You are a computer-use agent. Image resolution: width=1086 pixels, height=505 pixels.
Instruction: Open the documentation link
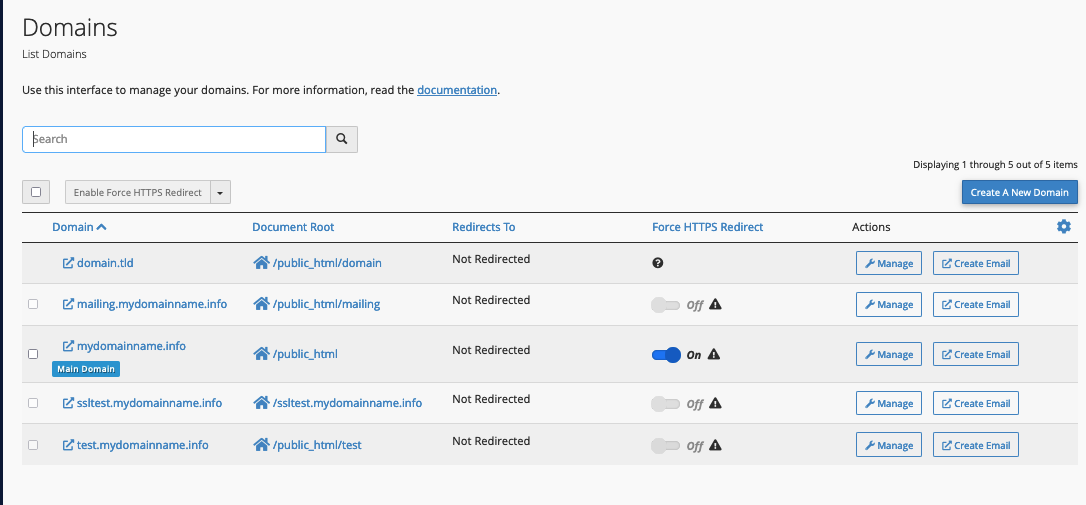[x=456, y=90]
